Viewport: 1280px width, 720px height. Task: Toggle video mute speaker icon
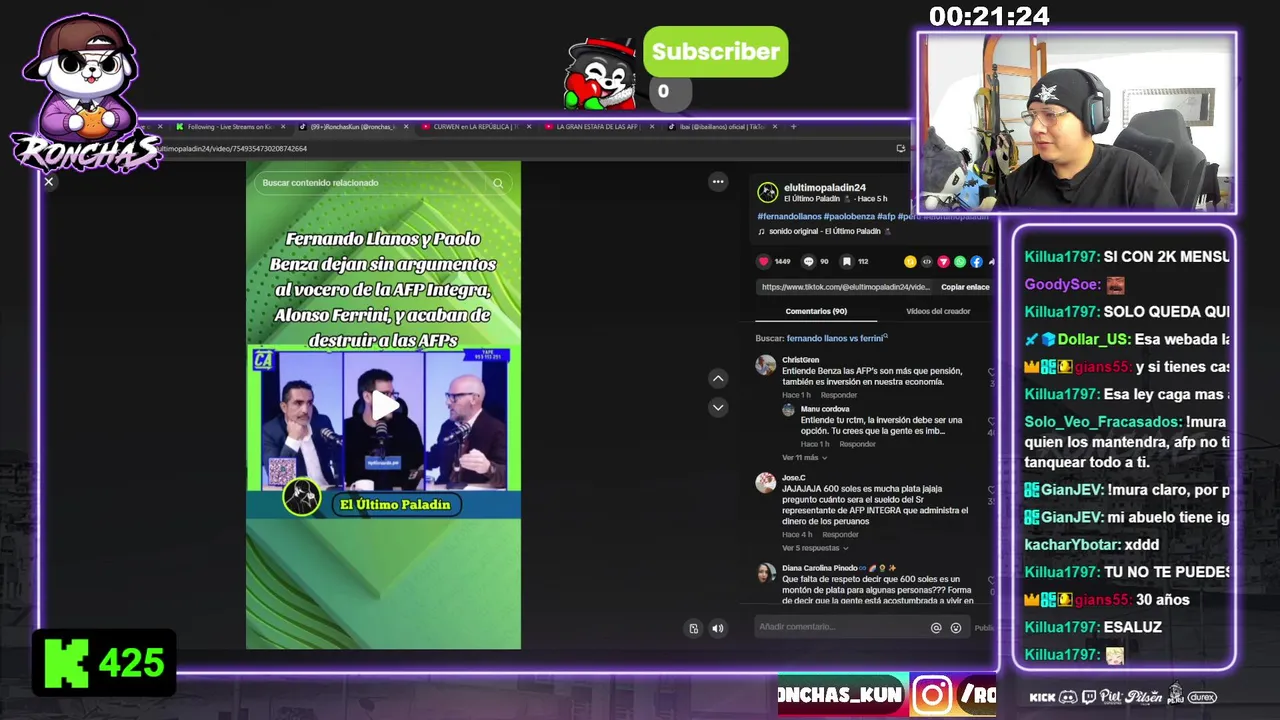coord(717,628)
